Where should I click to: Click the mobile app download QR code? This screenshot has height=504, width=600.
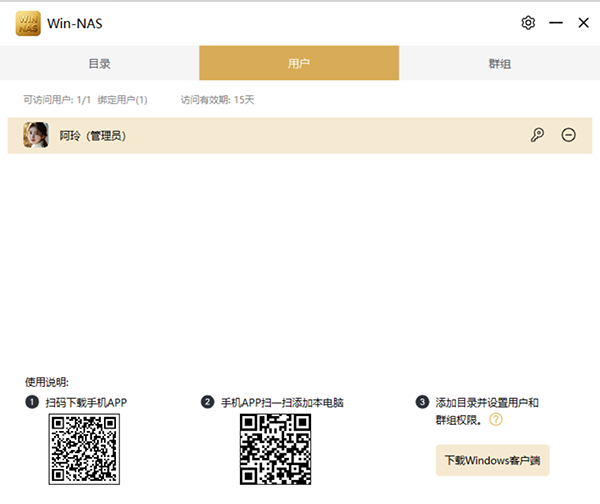coord(84,449)
